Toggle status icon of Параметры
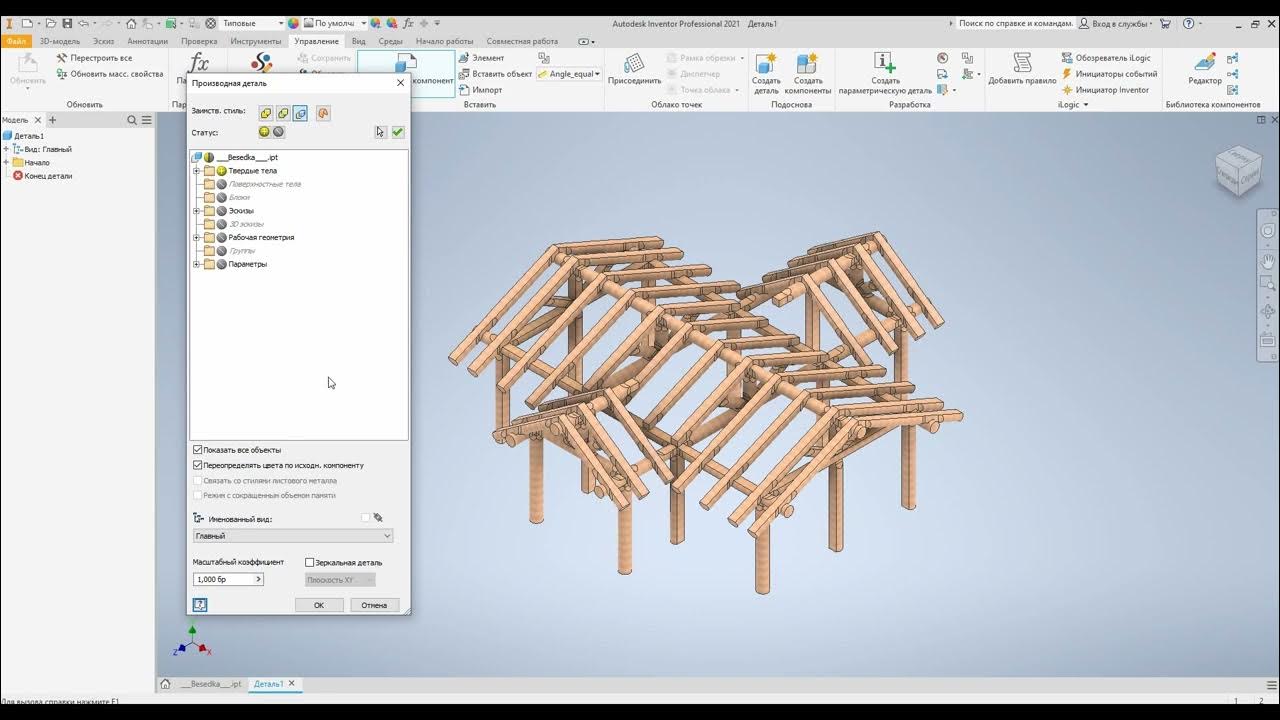Image resolution: width=1280 pixels, height=720 pixels. tap(222, 264)
